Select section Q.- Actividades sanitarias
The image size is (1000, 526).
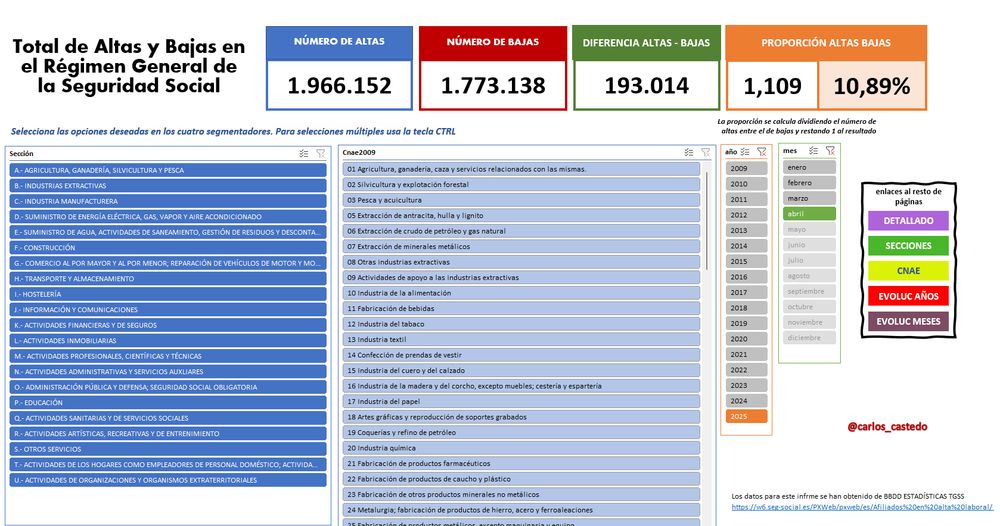point(168,418)
